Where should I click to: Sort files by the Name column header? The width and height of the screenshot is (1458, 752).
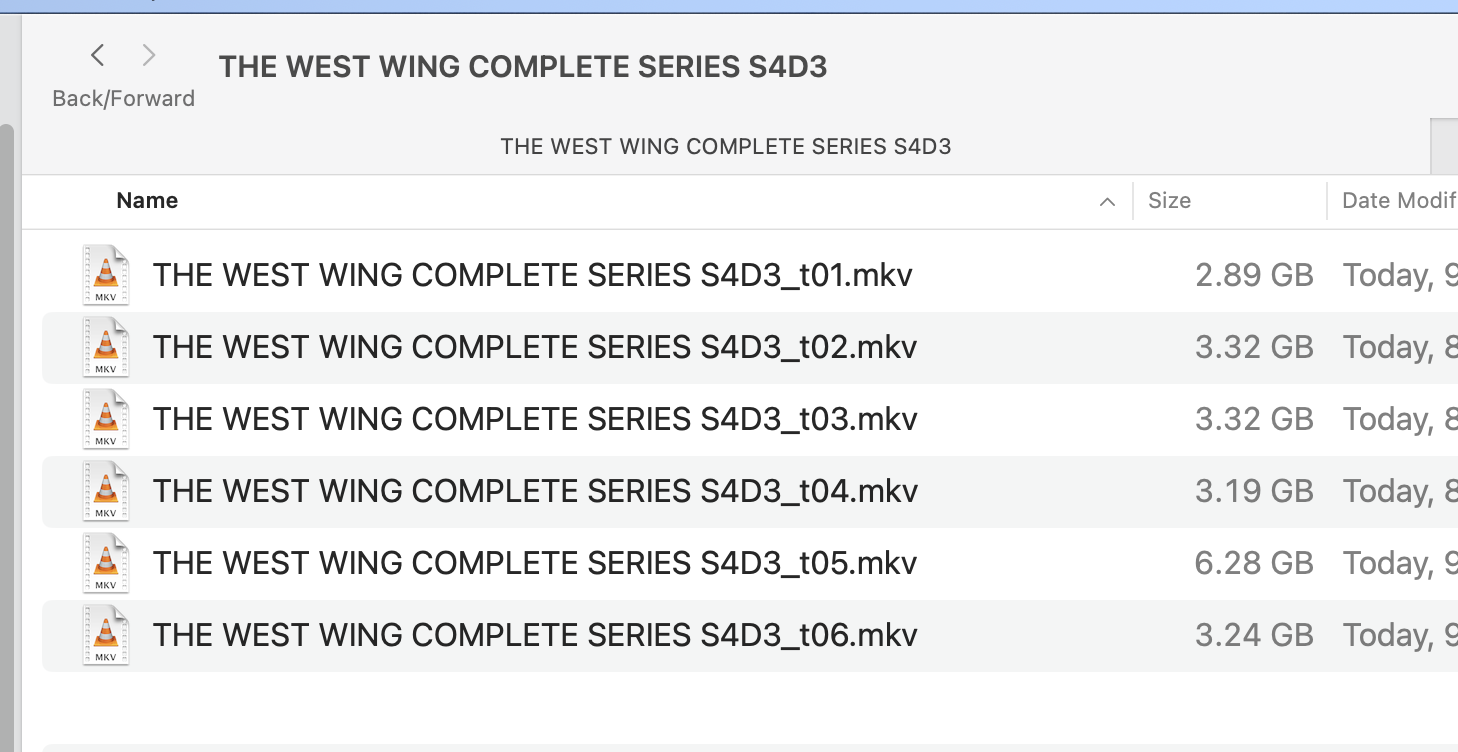tap(147, 200)
